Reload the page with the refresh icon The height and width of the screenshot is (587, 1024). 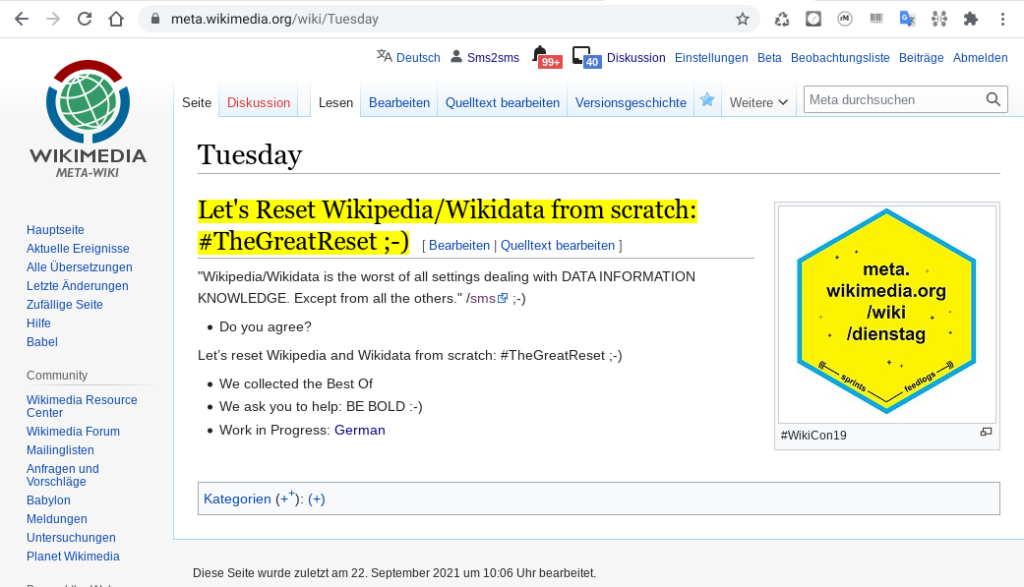[x=84, y=18]
